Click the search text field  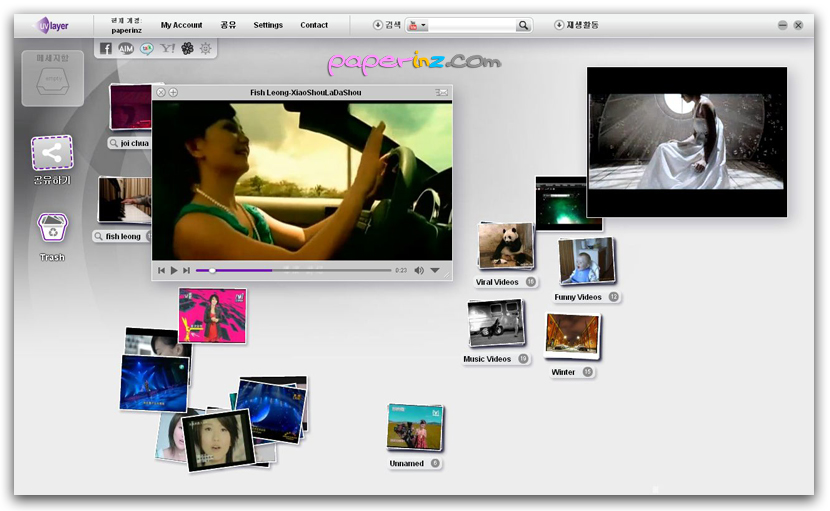(472, 25)
